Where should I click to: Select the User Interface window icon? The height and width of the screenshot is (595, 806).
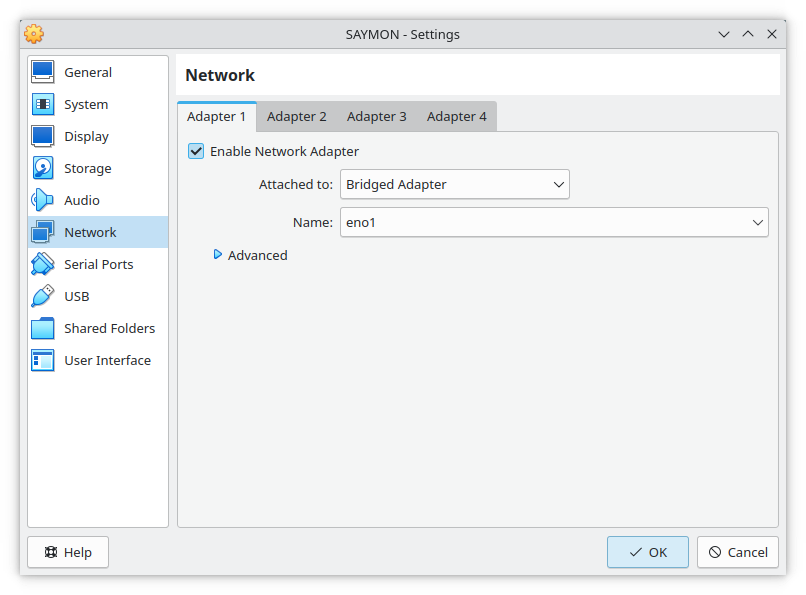click(43, 360)
